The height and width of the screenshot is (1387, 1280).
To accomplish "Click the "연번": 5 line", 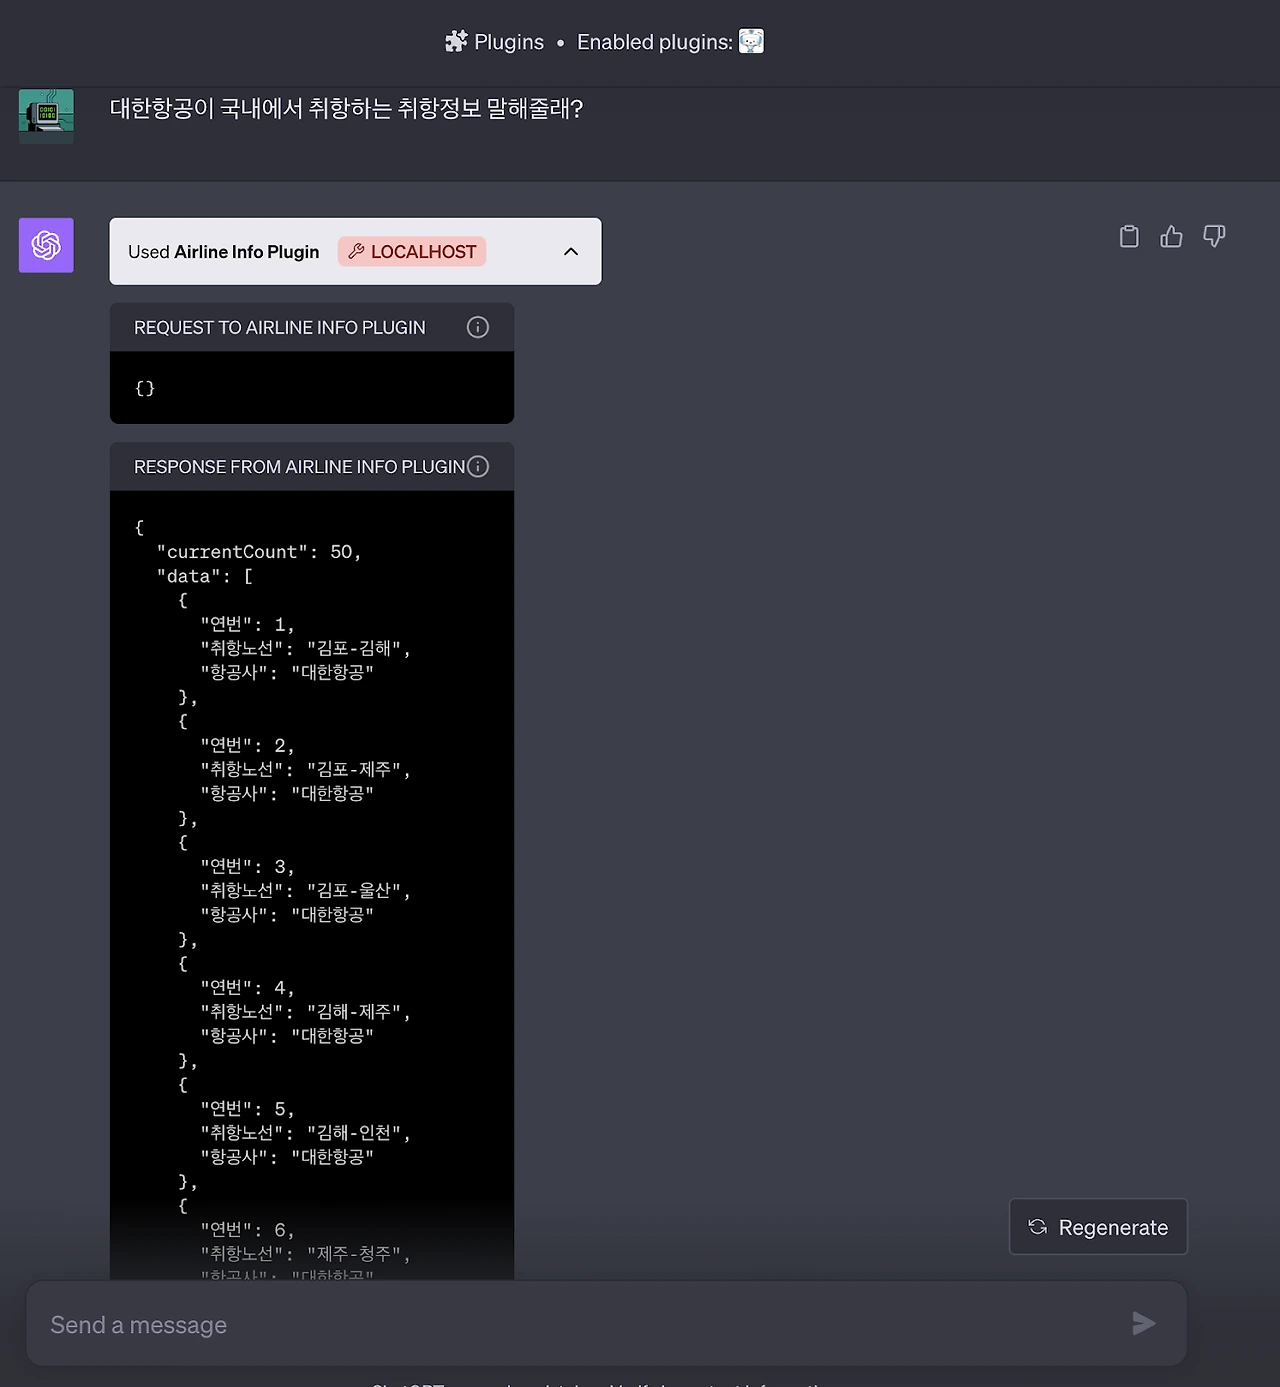I will 248,1109.
